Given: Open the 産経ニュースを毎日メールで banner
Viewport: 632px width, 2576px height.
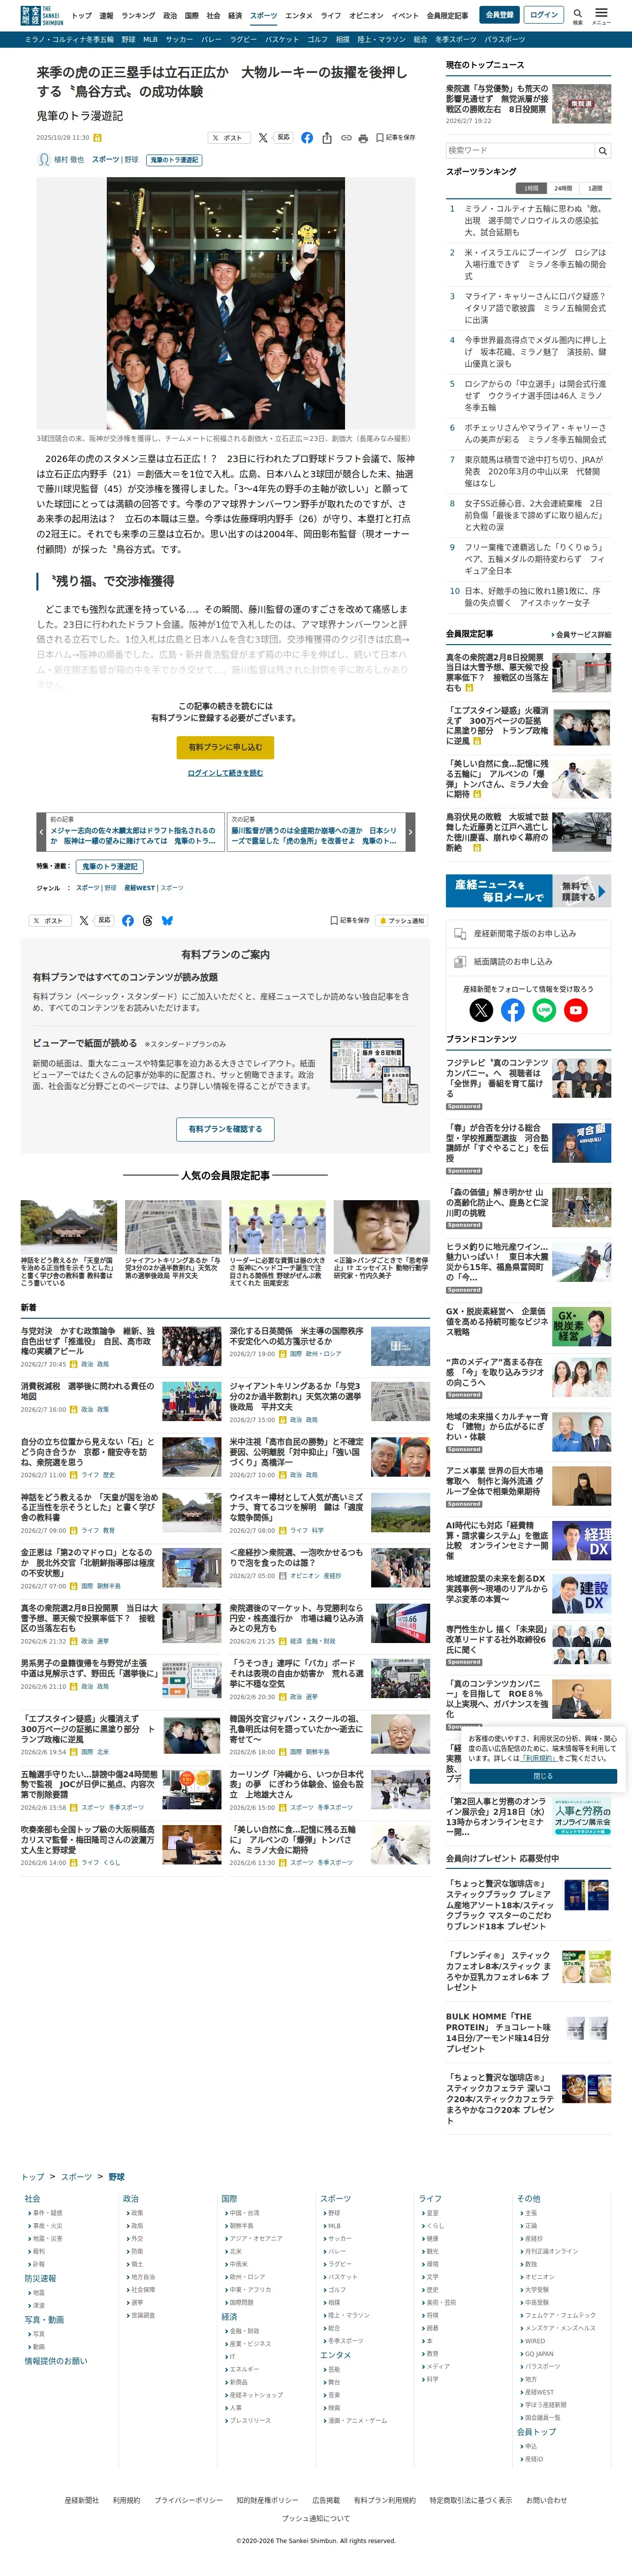Looking at the screenshot, I should click(528, 891).
